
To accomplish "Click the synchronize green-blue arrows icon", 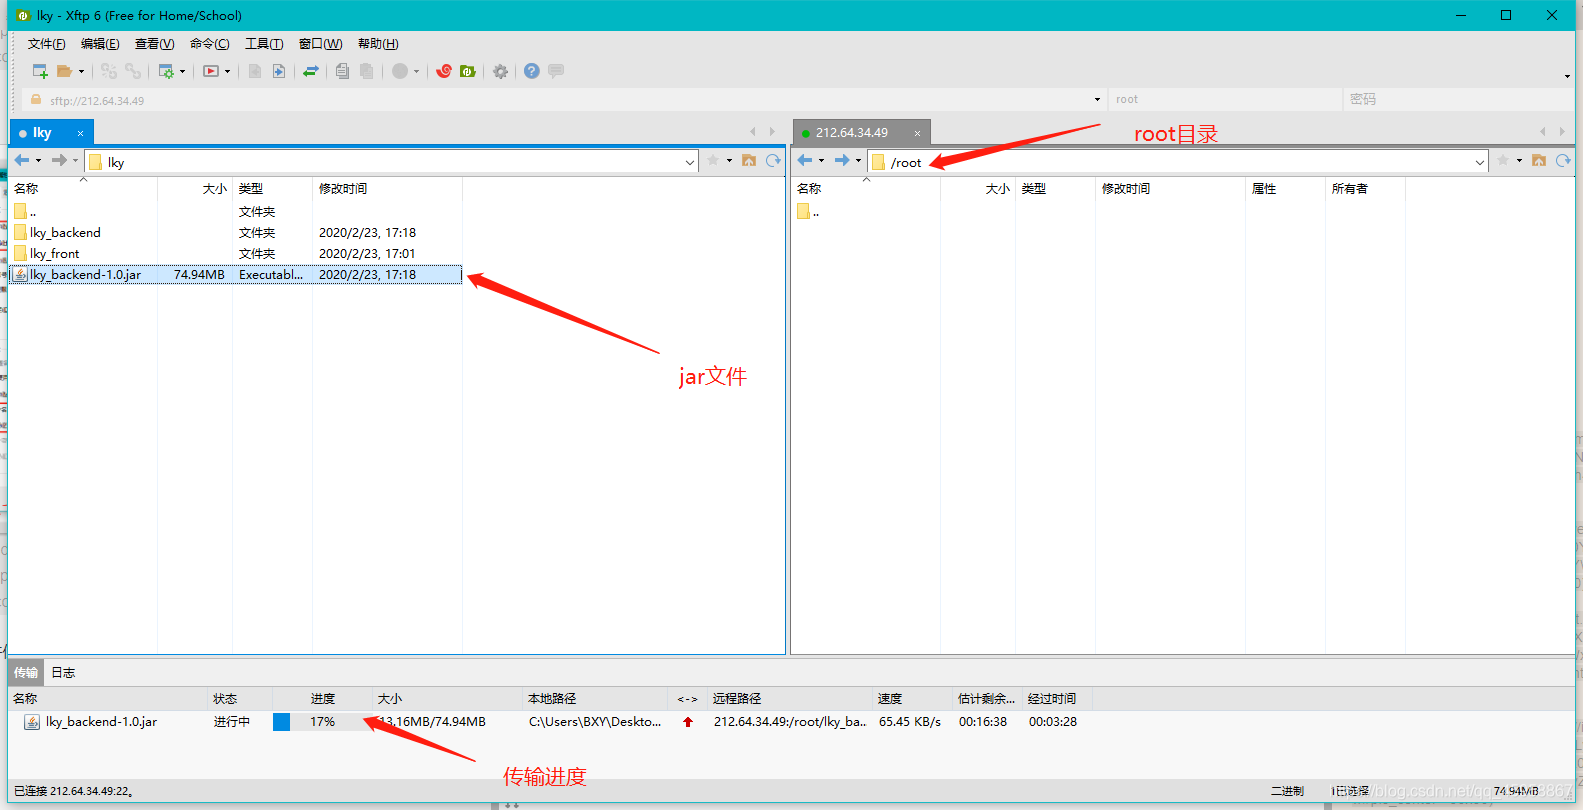I will pyautogui.click(x=311, y=71).
